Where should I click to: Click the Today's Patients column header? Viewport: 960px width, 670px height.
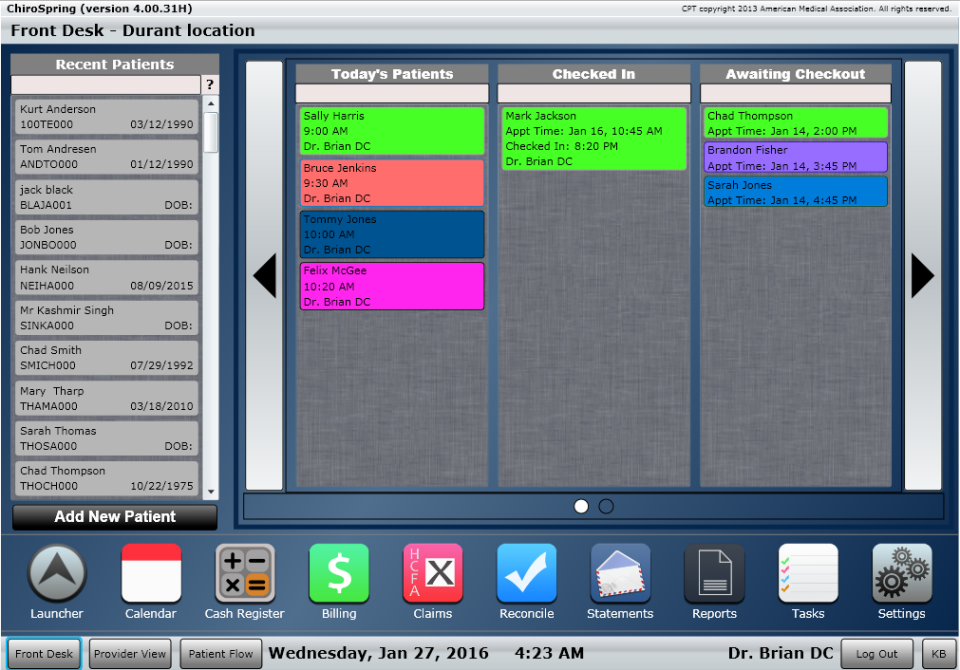point(392,74)
